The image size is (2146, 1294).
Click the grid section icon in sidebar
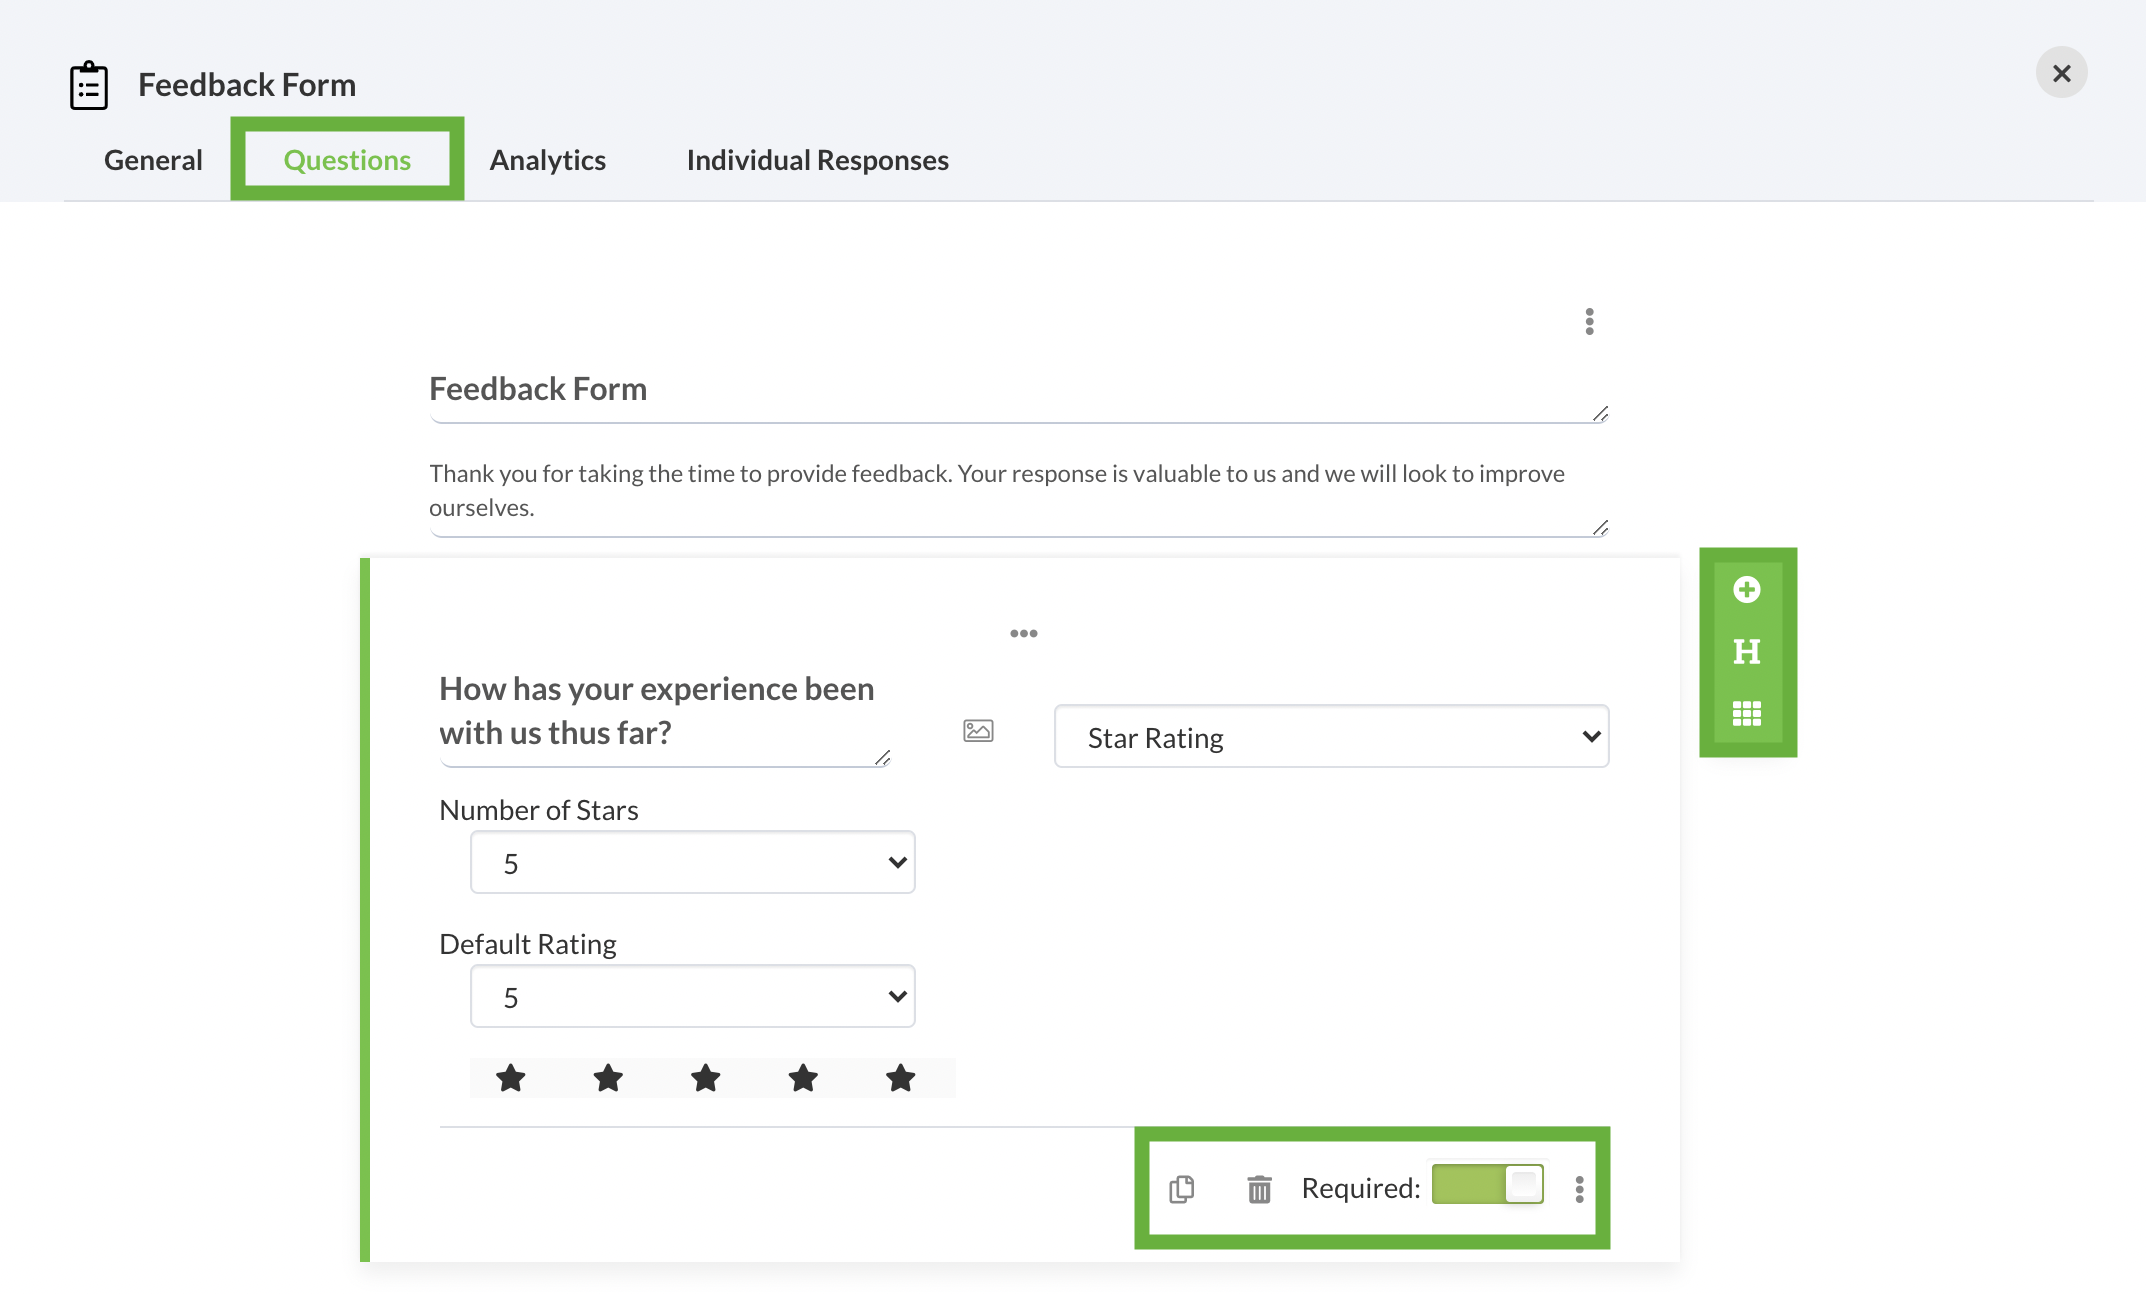1746,713
